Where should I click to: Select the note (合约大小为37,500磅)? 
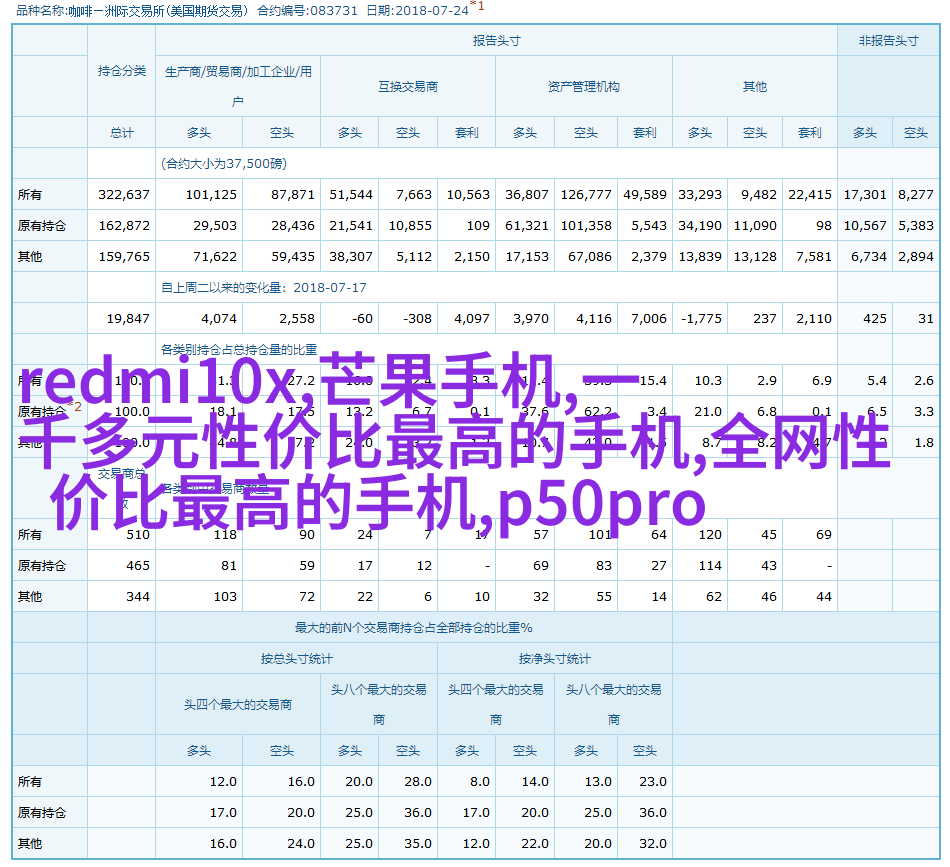(224, 164)
